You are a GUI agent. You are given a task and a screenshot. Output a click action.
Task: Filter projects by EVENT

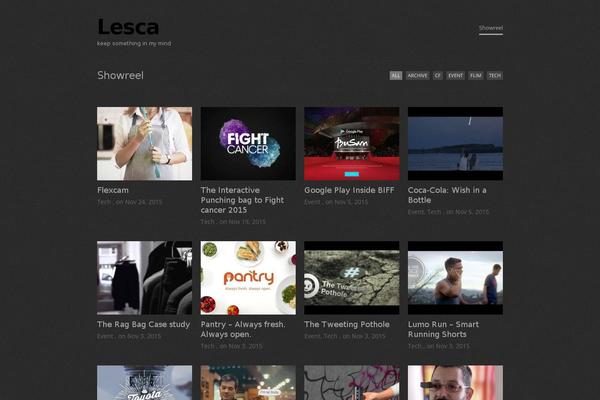click(x=455, y=76)
